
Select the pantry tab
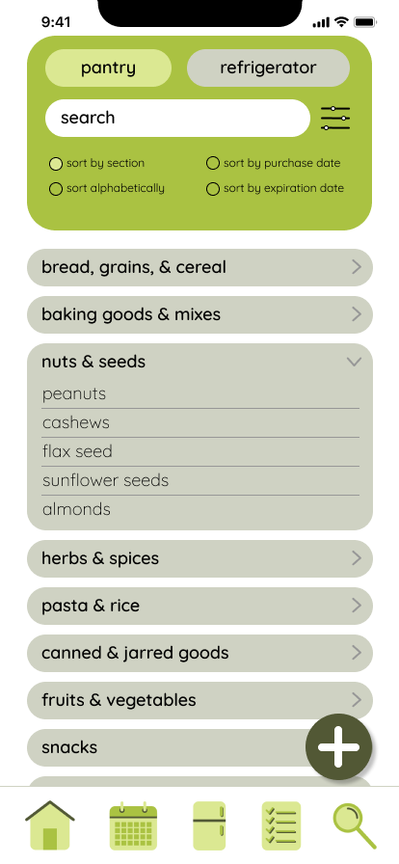pyautogui.click(x=109, y=68)
